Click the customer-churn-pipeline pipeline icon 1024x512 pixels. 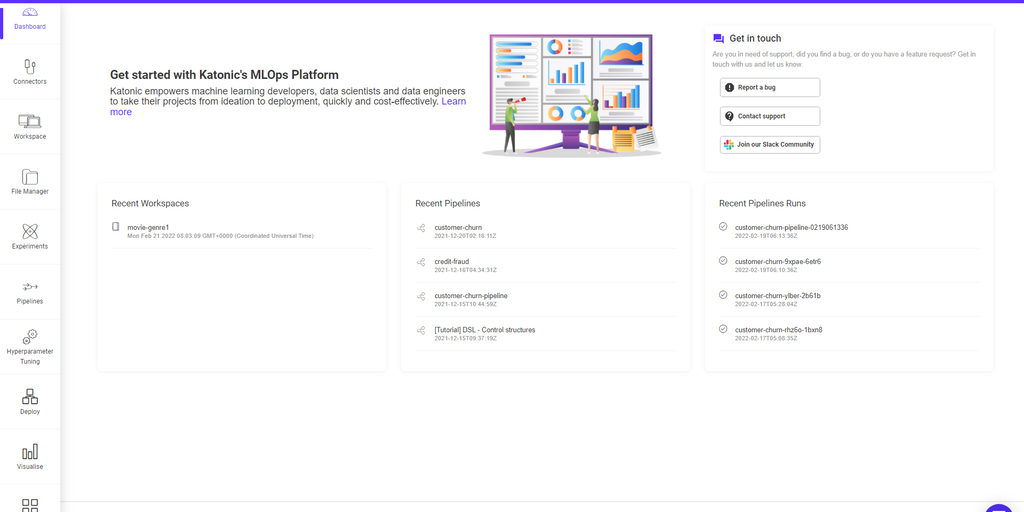coord(421,296)
